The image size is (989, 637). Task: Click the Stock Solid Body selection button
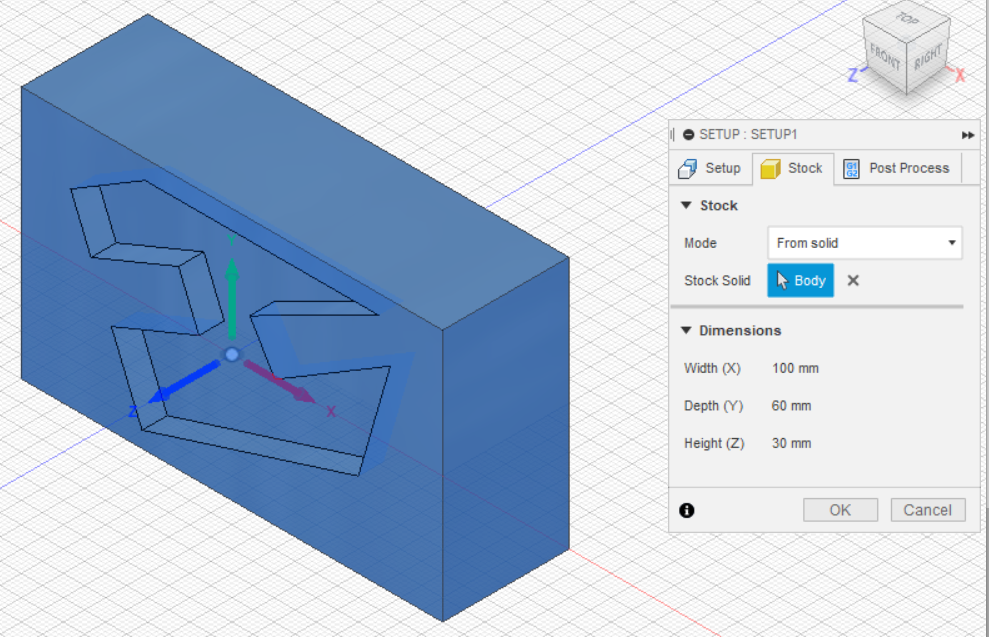[x=800, y=281]
